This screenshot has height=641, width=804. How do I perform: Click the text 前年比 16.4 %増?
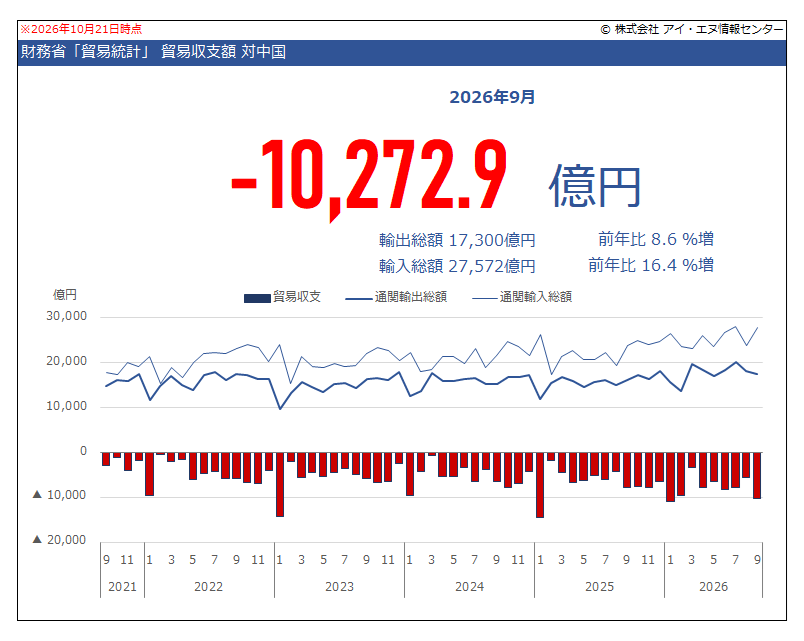(651, 265)
